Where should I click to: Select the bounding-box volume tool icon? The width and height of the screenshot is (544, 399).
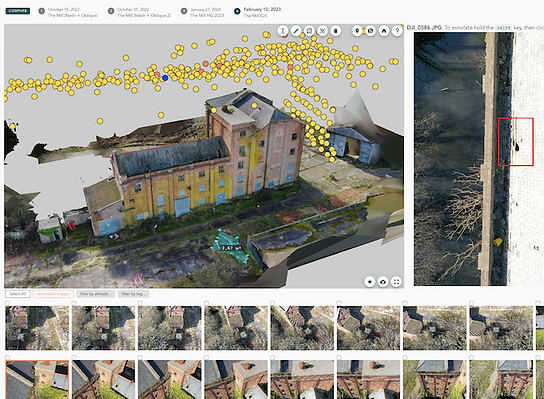tap(322, 31)
